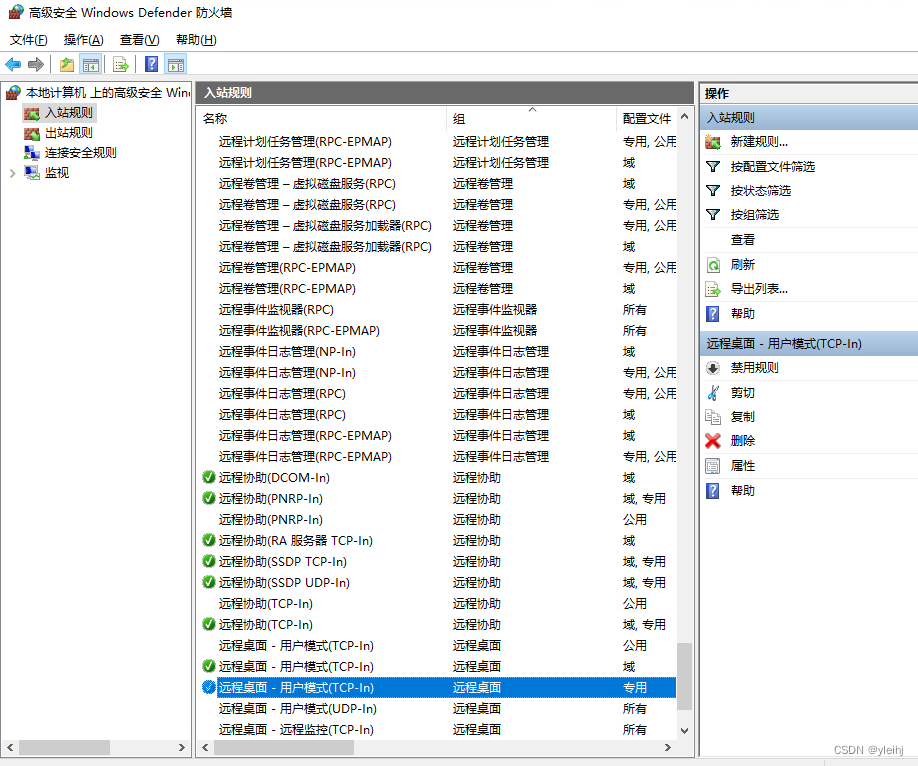Click the 入站规则 actions section header
The width and height of the screenshot is (918, 766).
pos(809,118)
